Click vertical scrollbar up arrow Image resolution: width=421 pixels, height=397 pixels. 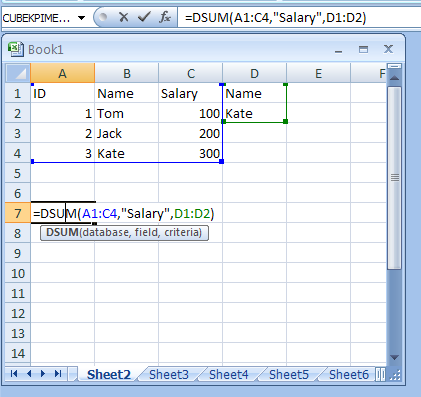pos(395,78)
